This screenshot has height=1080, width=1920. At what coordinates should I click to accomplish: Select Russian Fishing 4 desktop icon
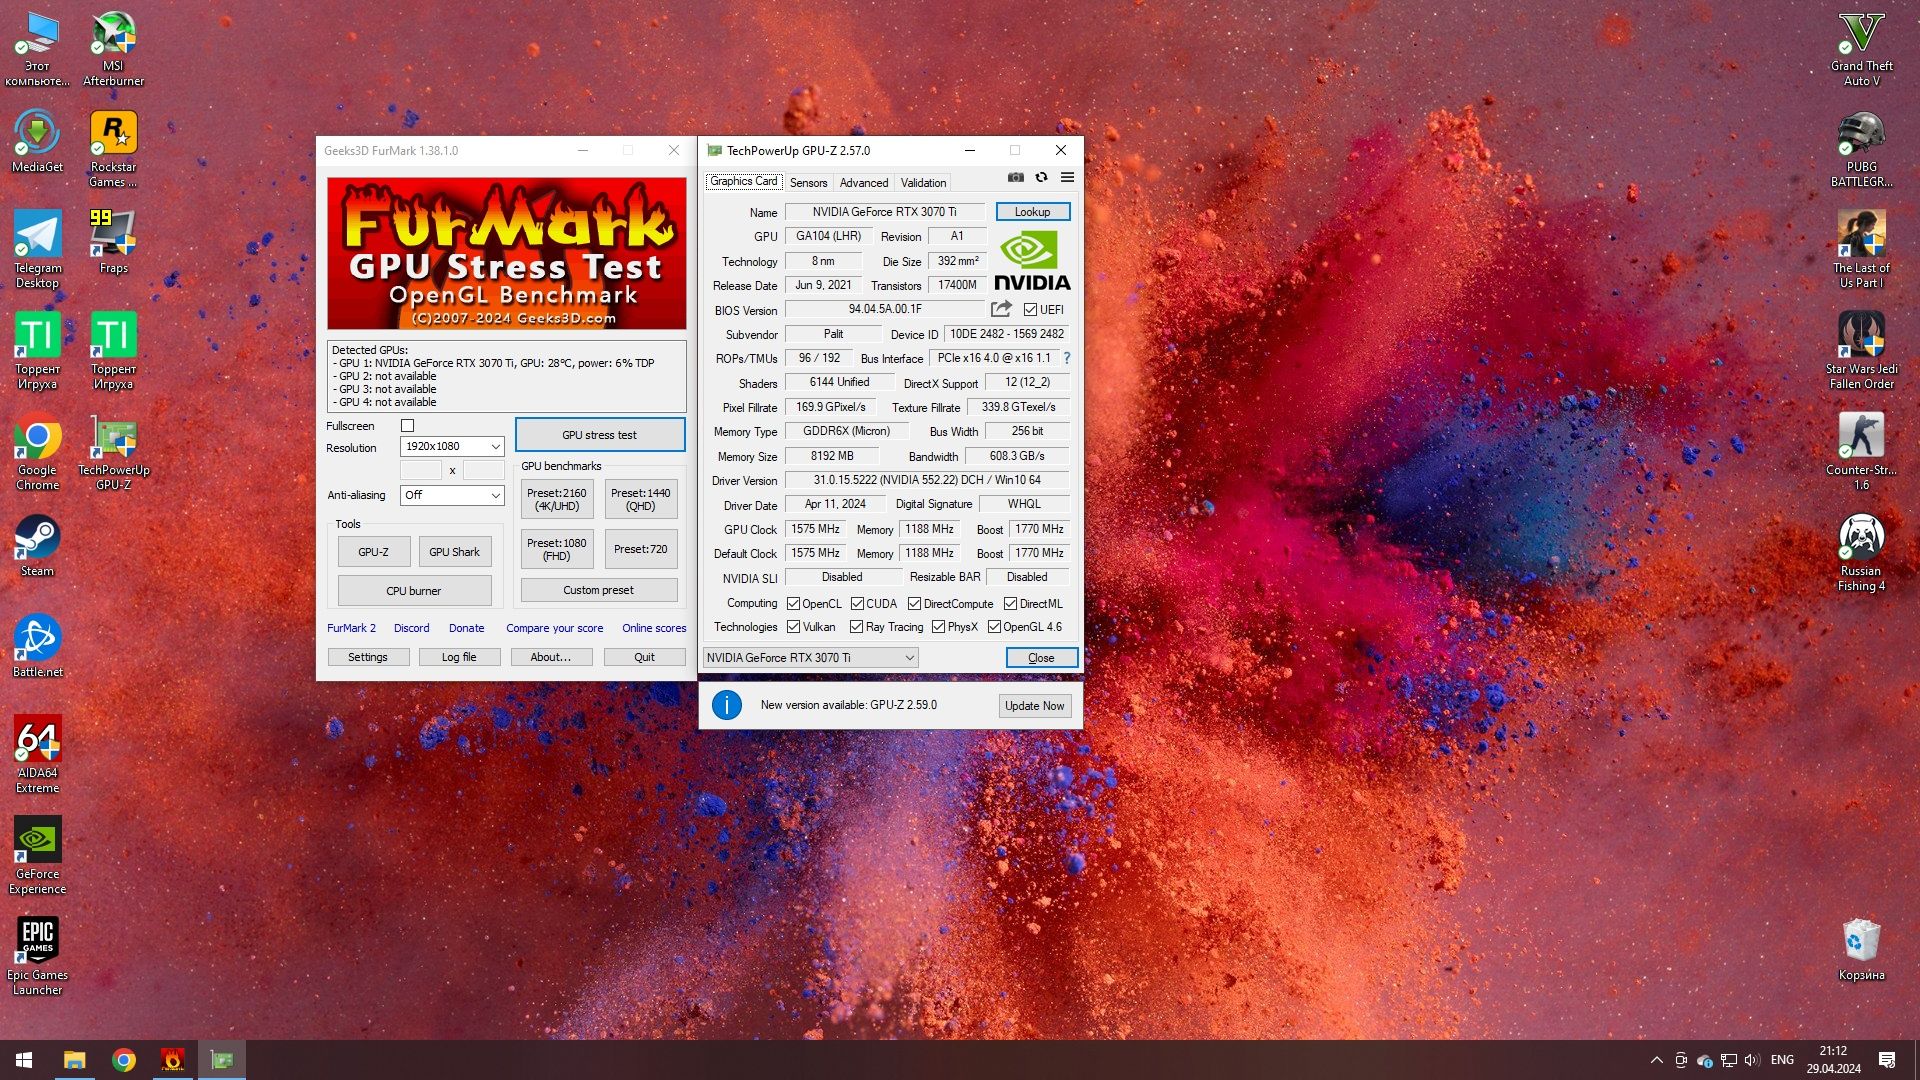1861,552
